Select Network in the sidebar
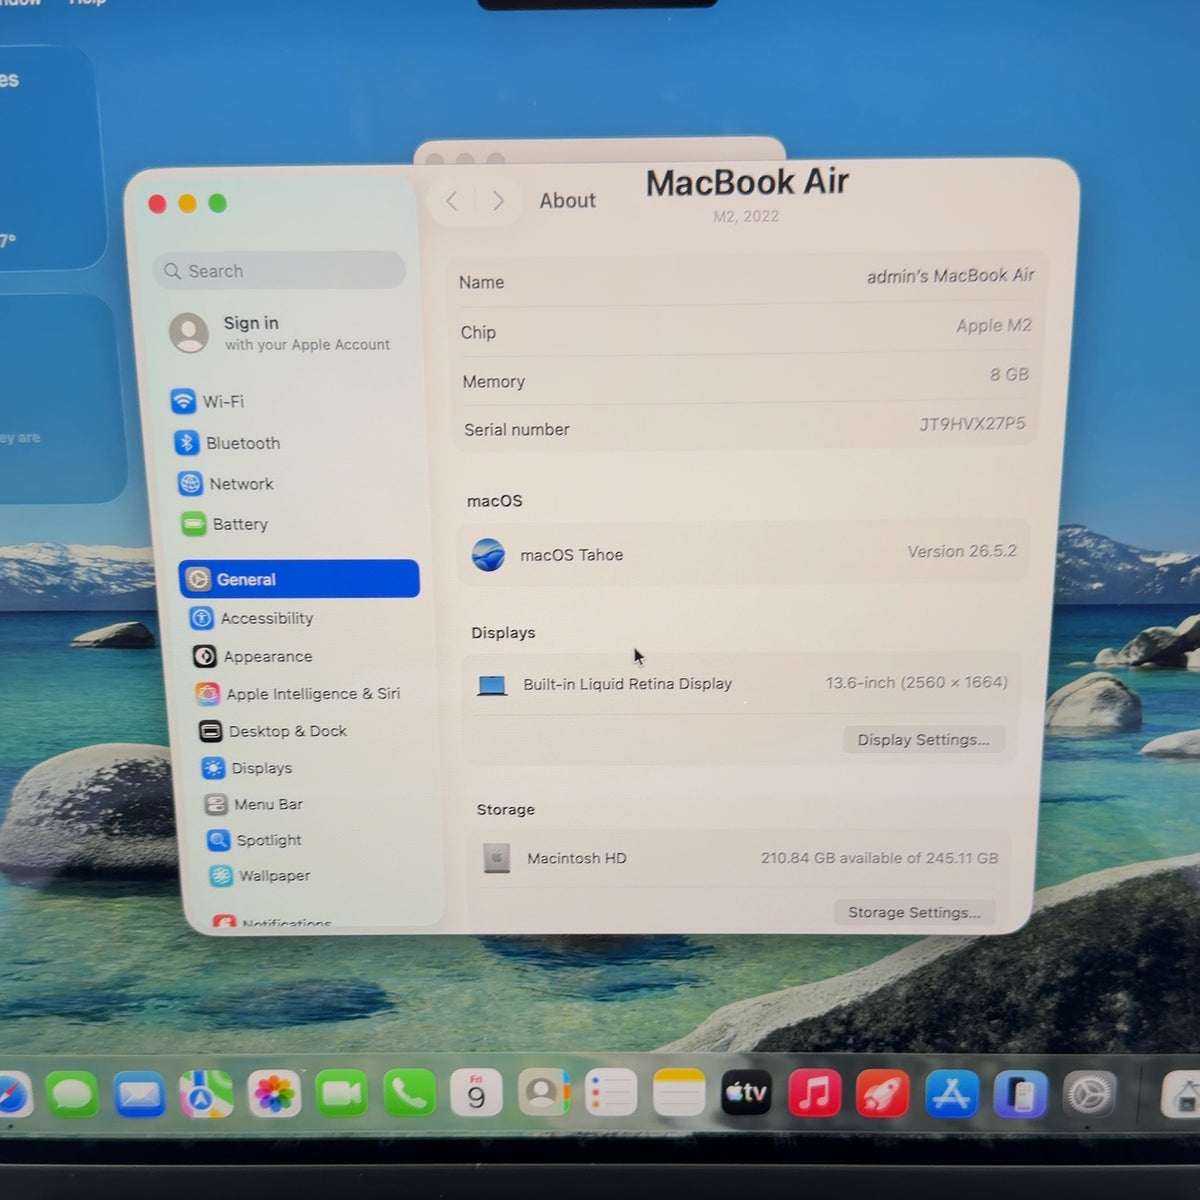Viewport: 1200px width, 1200px height. [x=226, y=484]
